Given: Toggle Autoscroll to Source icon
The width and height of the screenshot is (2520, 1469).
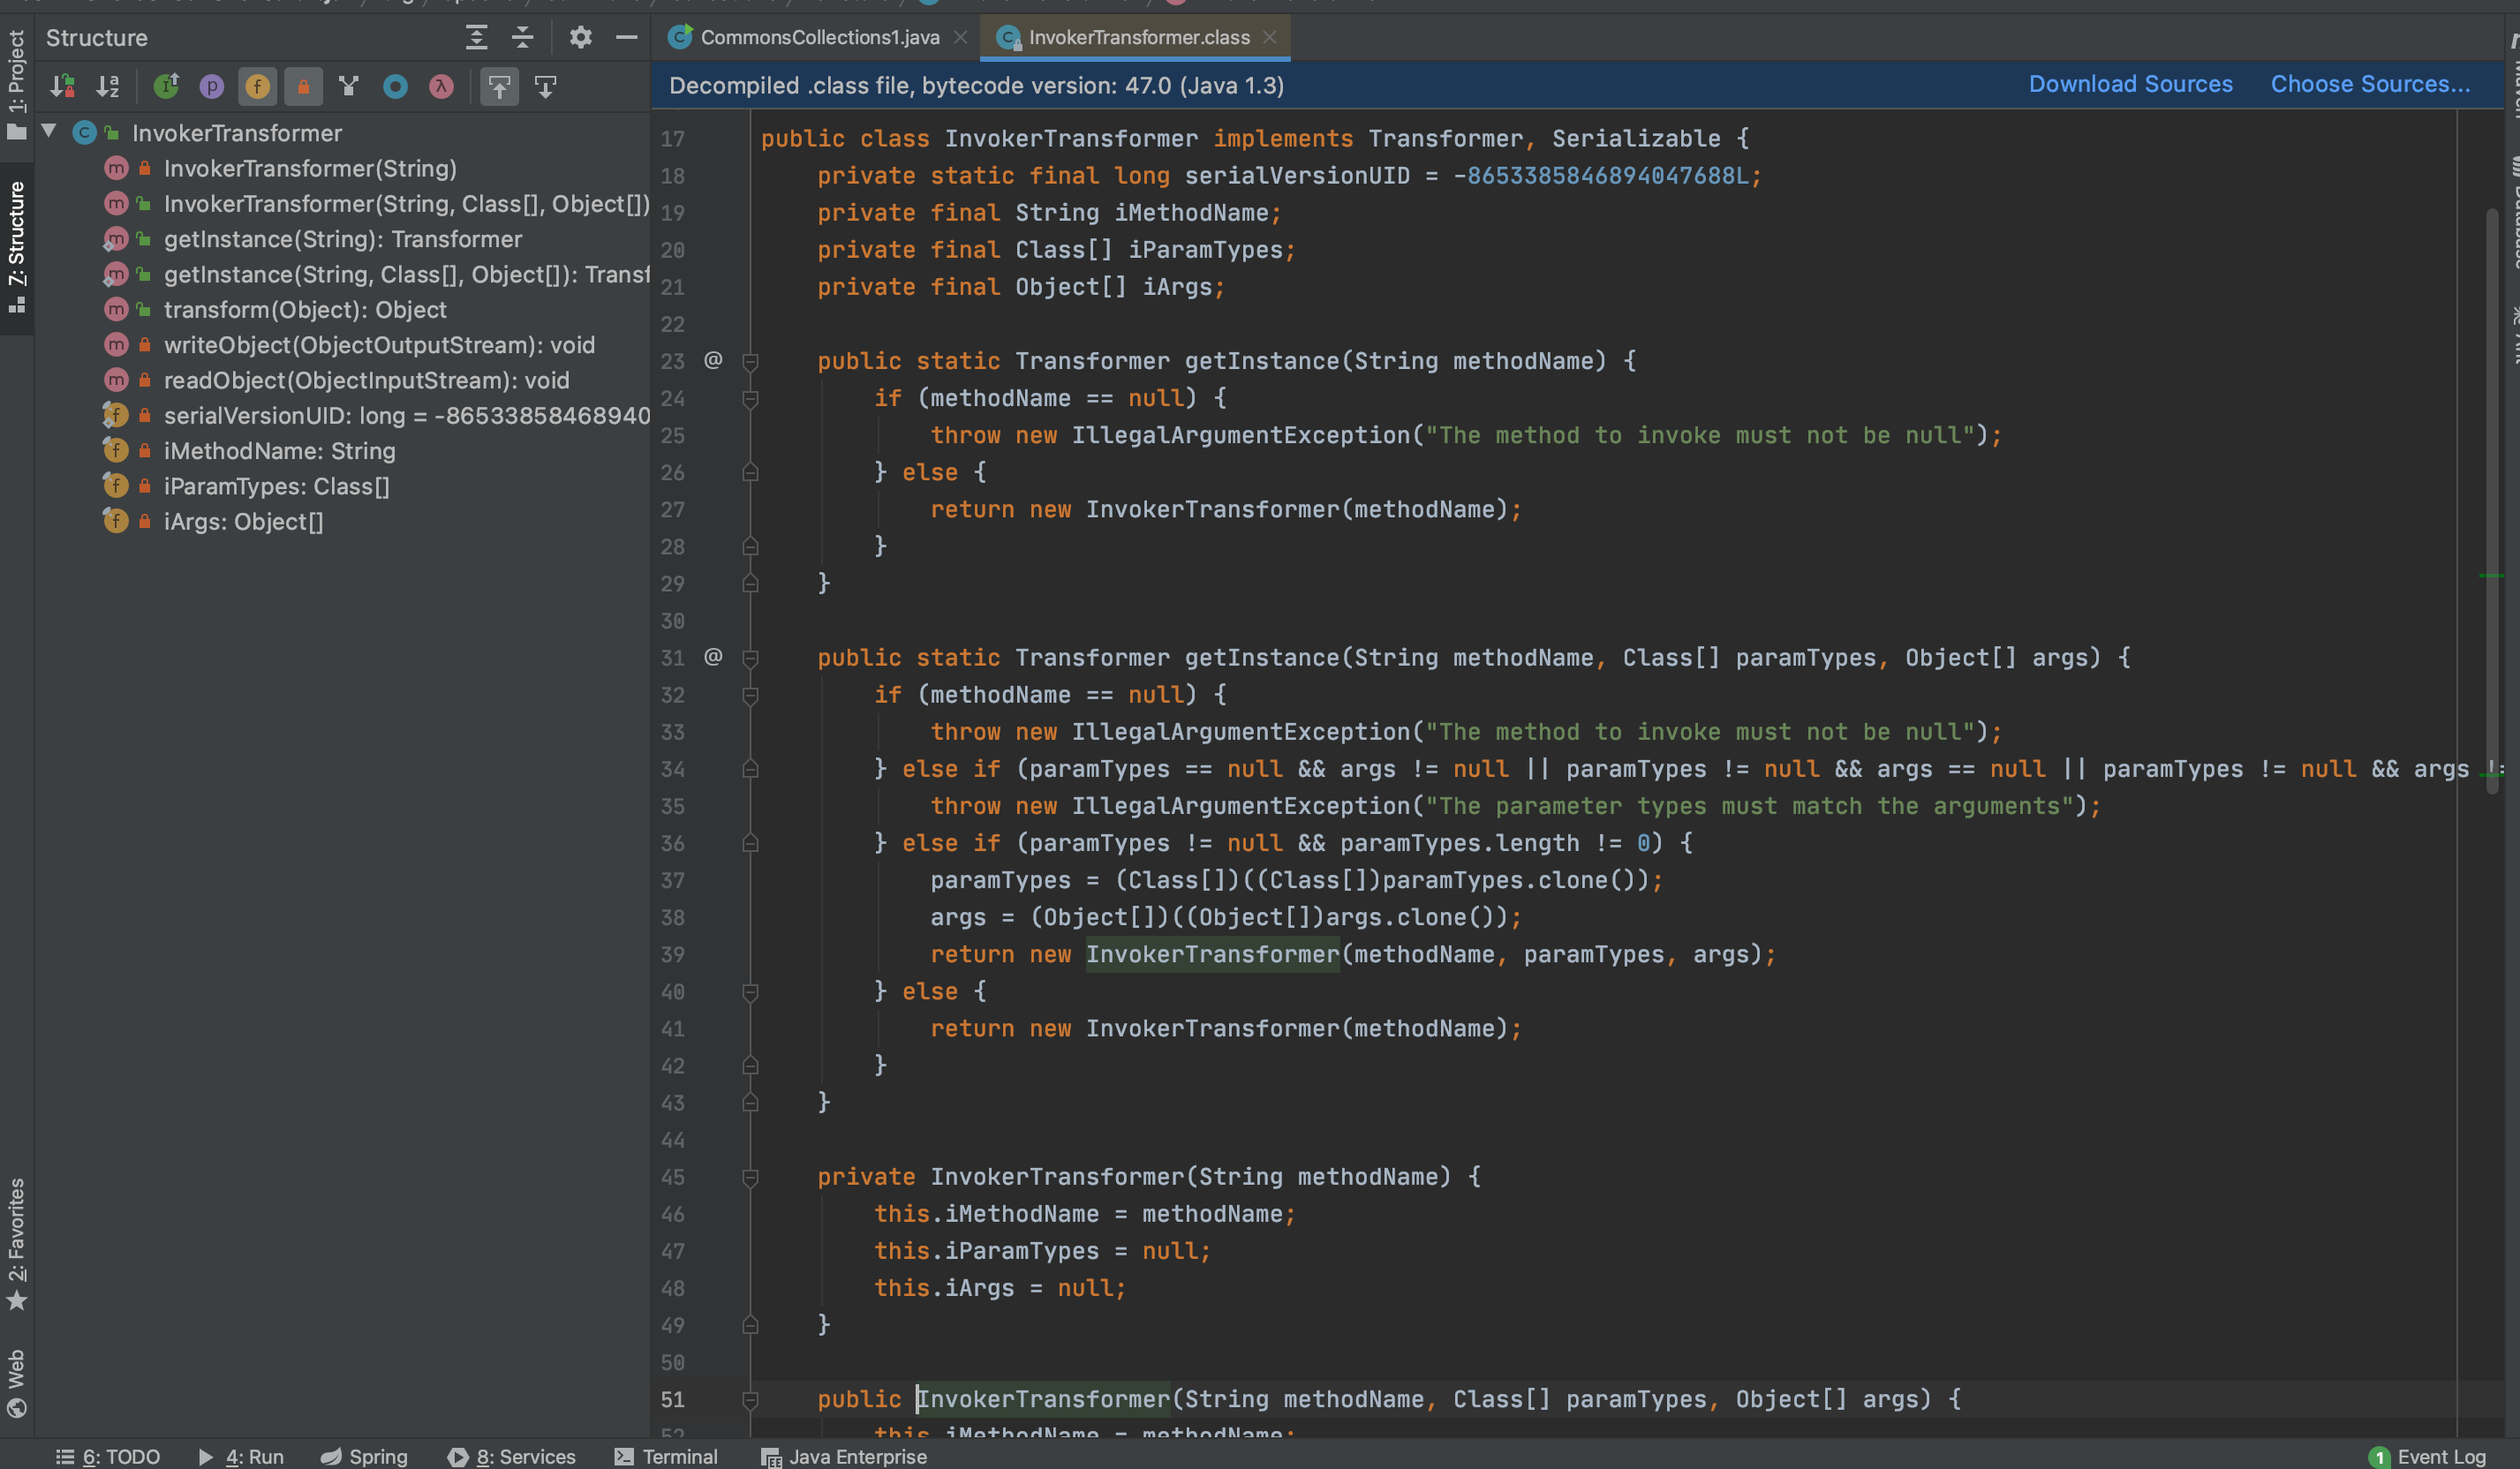Looking at the screenshot, I should [499, 87].
